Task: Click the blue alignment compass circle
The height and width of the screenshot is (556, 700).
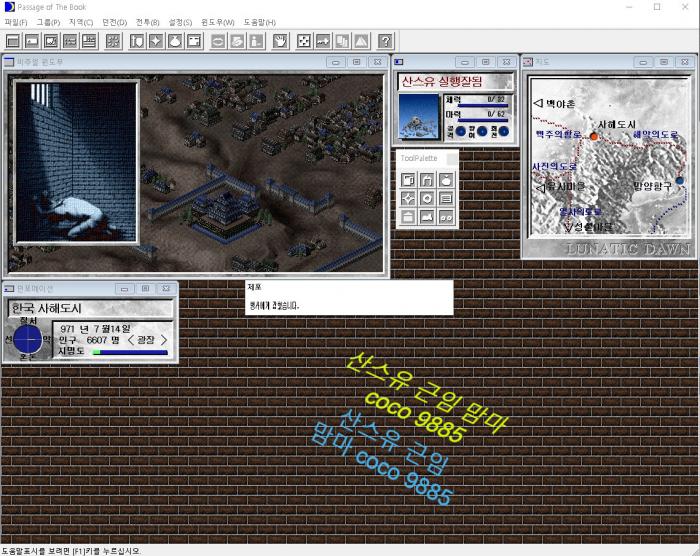Action: (x=27, y=339)
